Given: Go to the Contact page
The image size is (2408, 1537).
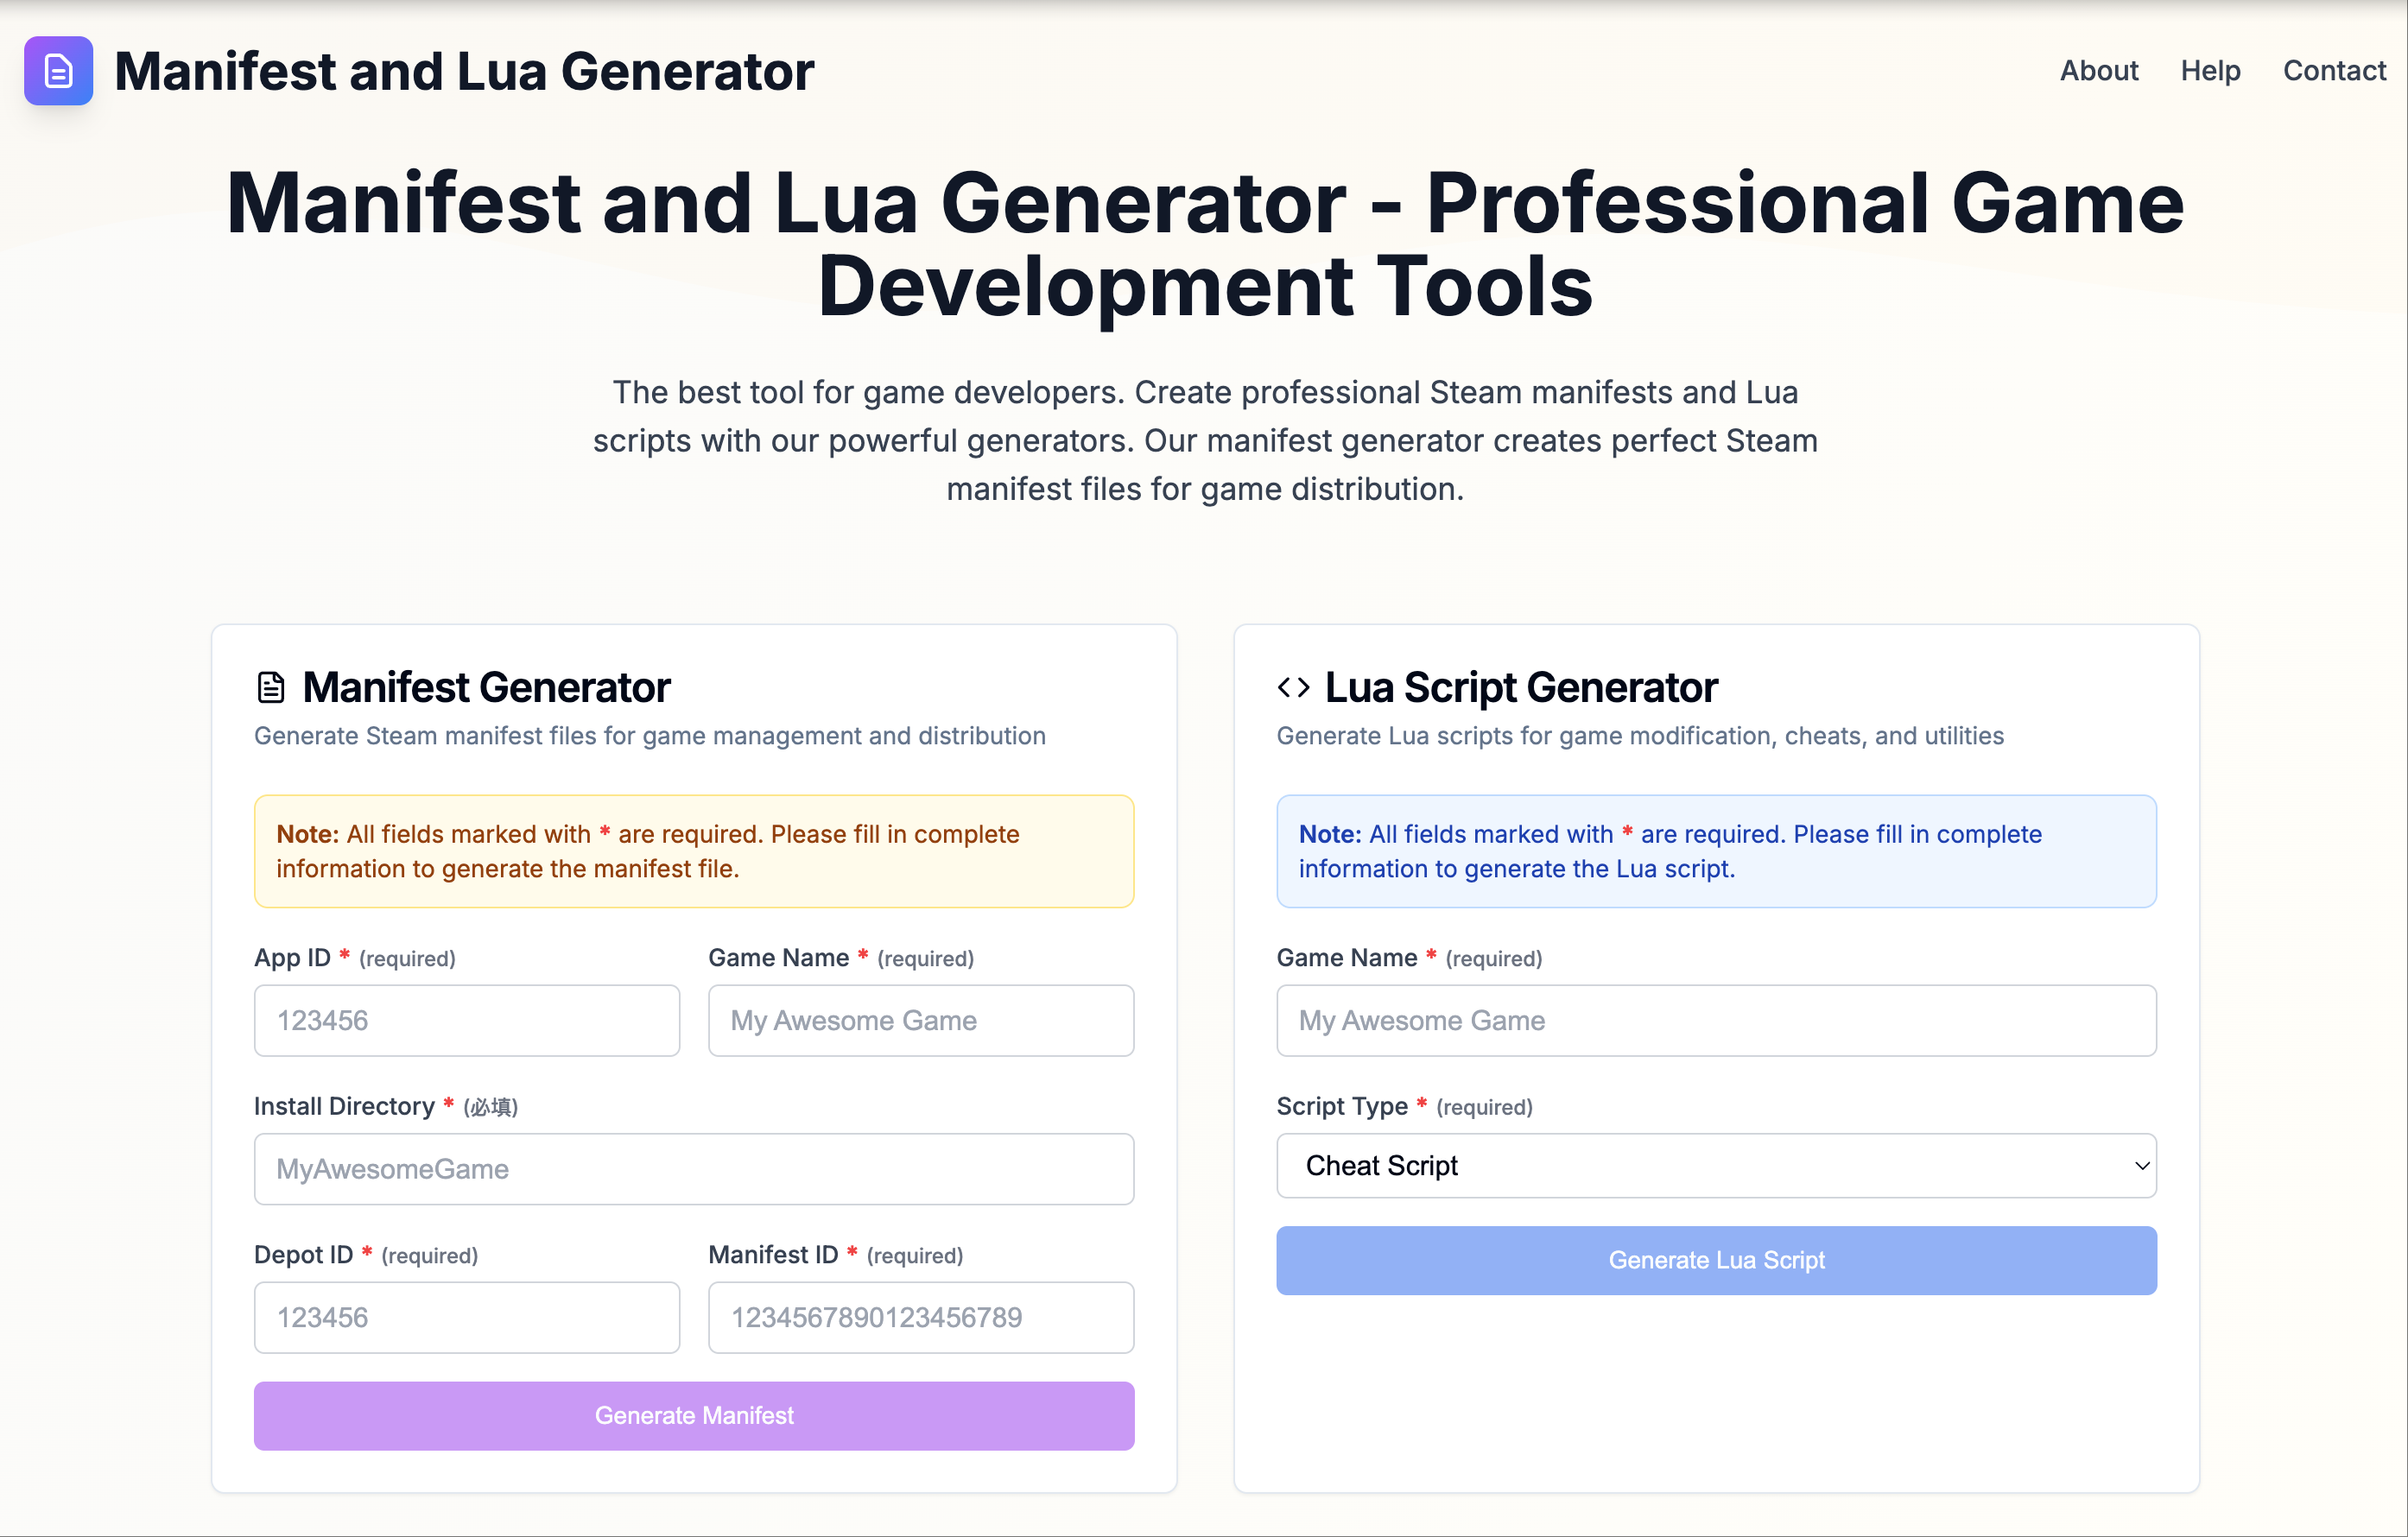Looking at the screenshot, I should click(2334, 71).
